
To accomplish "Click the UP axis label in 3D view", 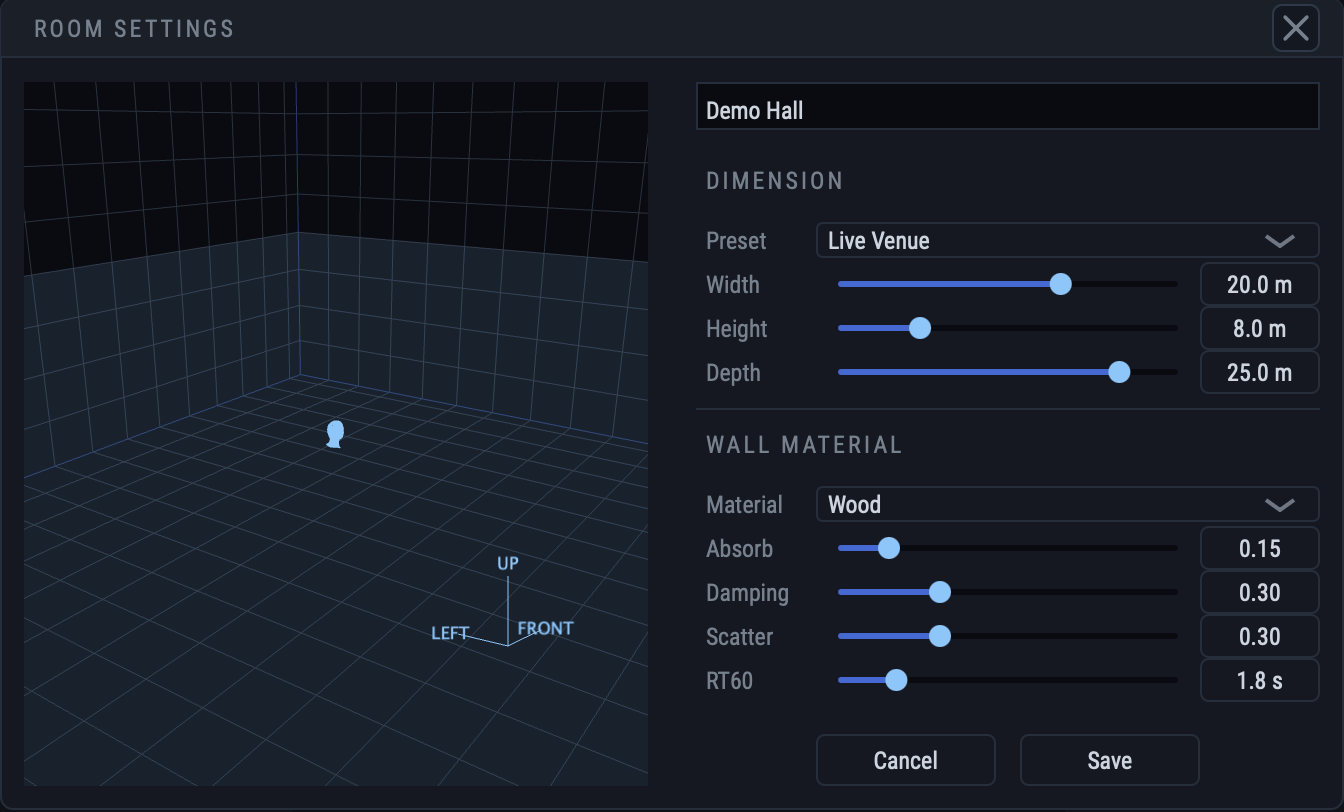I will coord(508,564).
